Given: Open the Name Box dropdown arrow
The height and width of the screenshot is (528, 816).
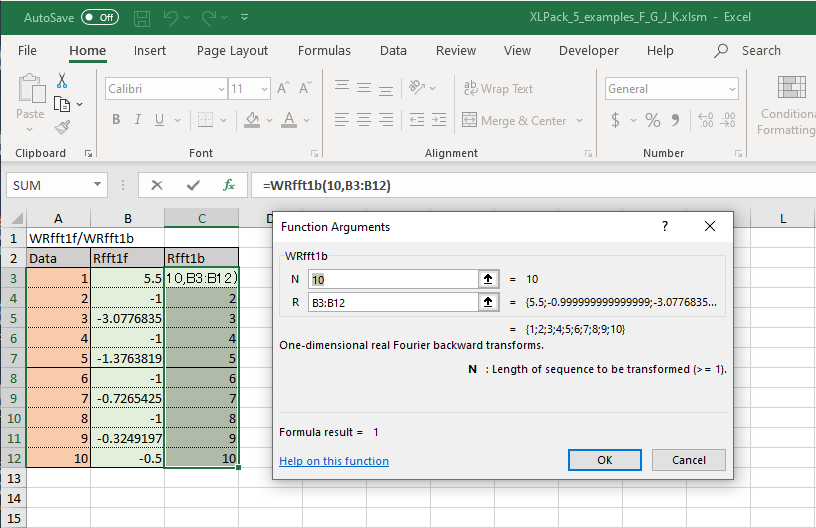Looking at the screenshot, I should click(97, 185).
